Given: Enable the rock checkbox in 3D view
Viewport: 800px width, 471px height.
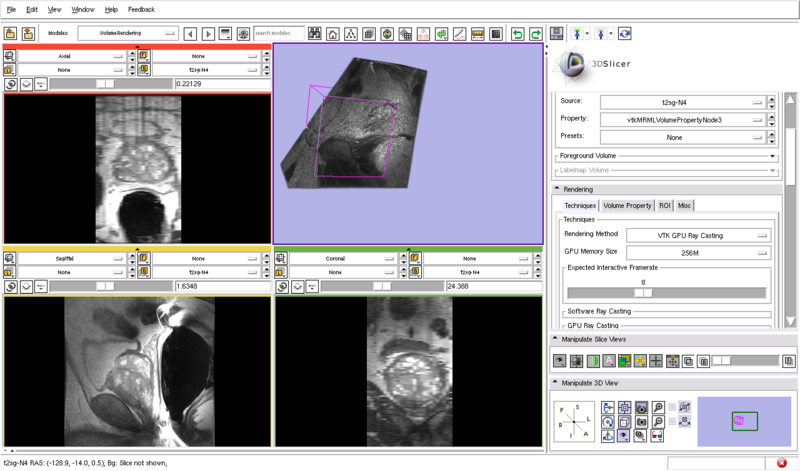Looking at the screenshot, I should point(672,422).
